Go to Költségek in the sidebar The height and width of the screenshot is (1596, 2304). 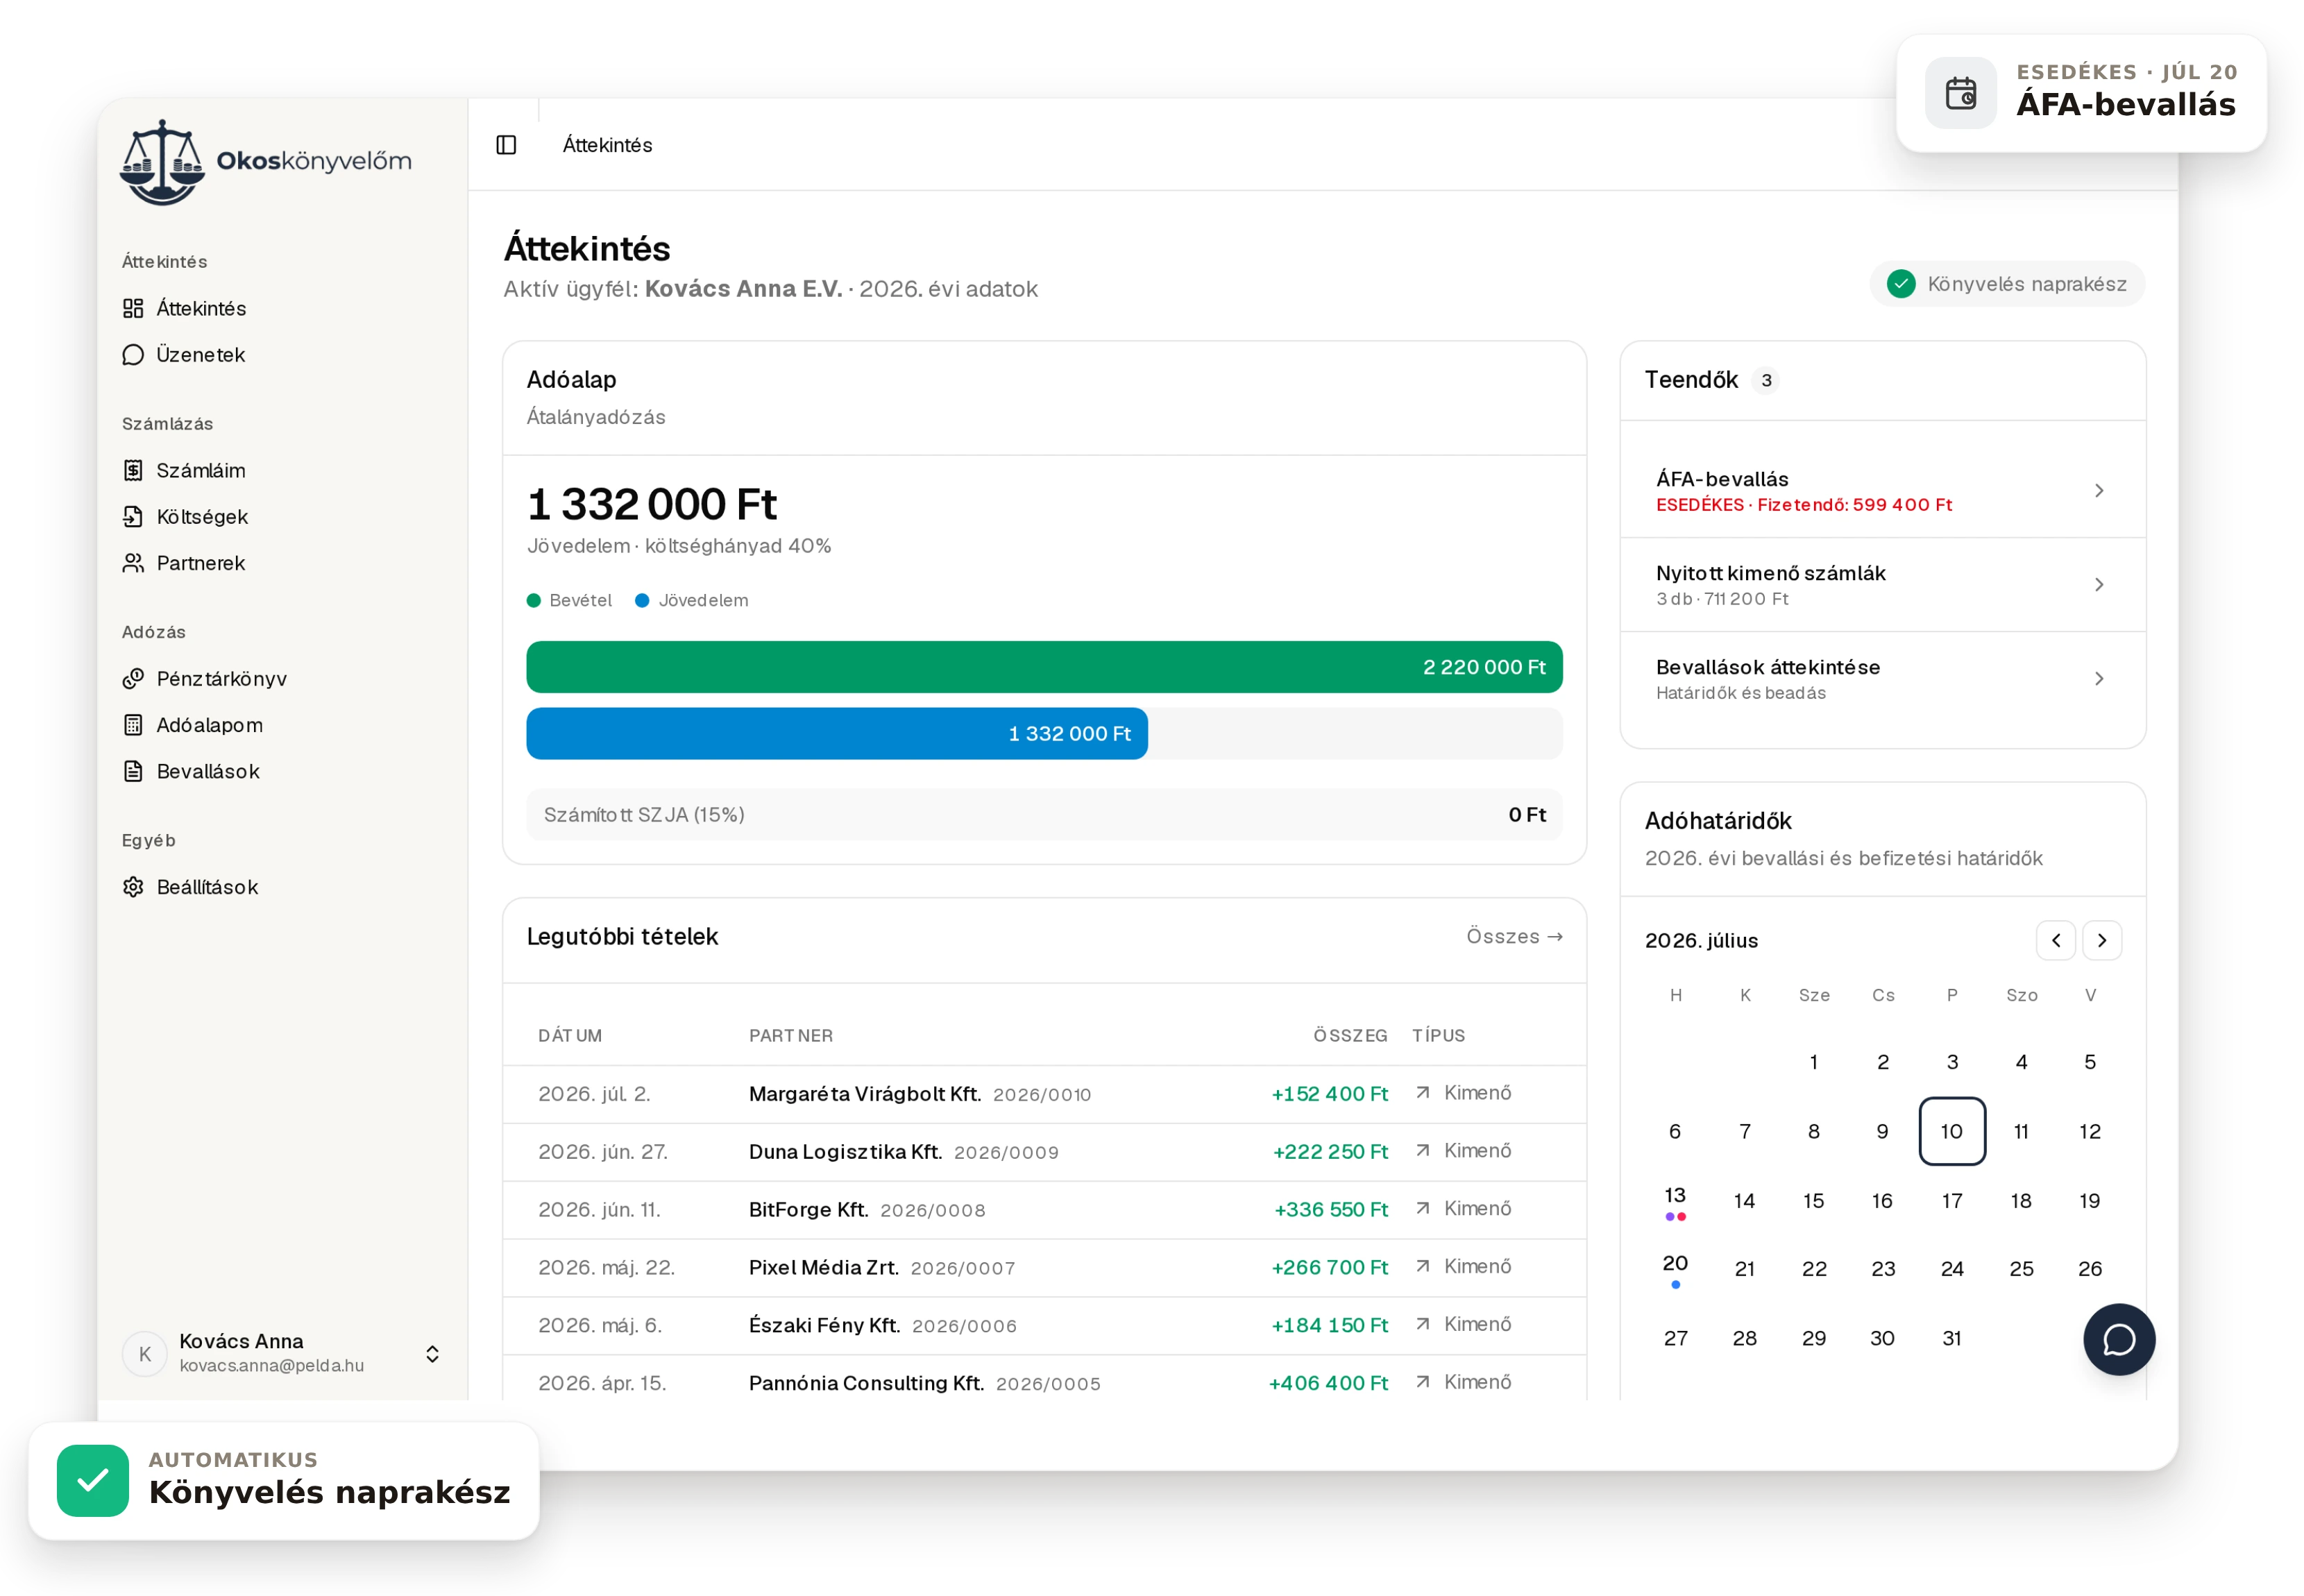pos(201,516)
